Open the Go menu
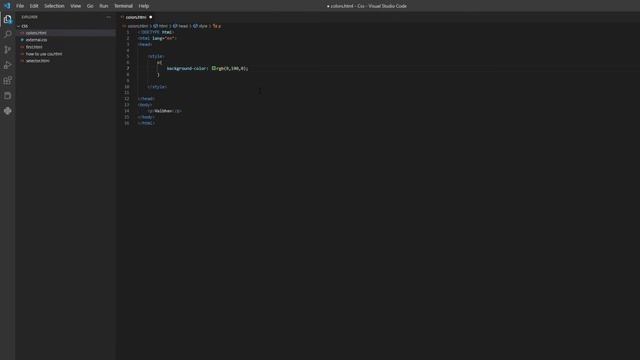 [x=90, y=6]
